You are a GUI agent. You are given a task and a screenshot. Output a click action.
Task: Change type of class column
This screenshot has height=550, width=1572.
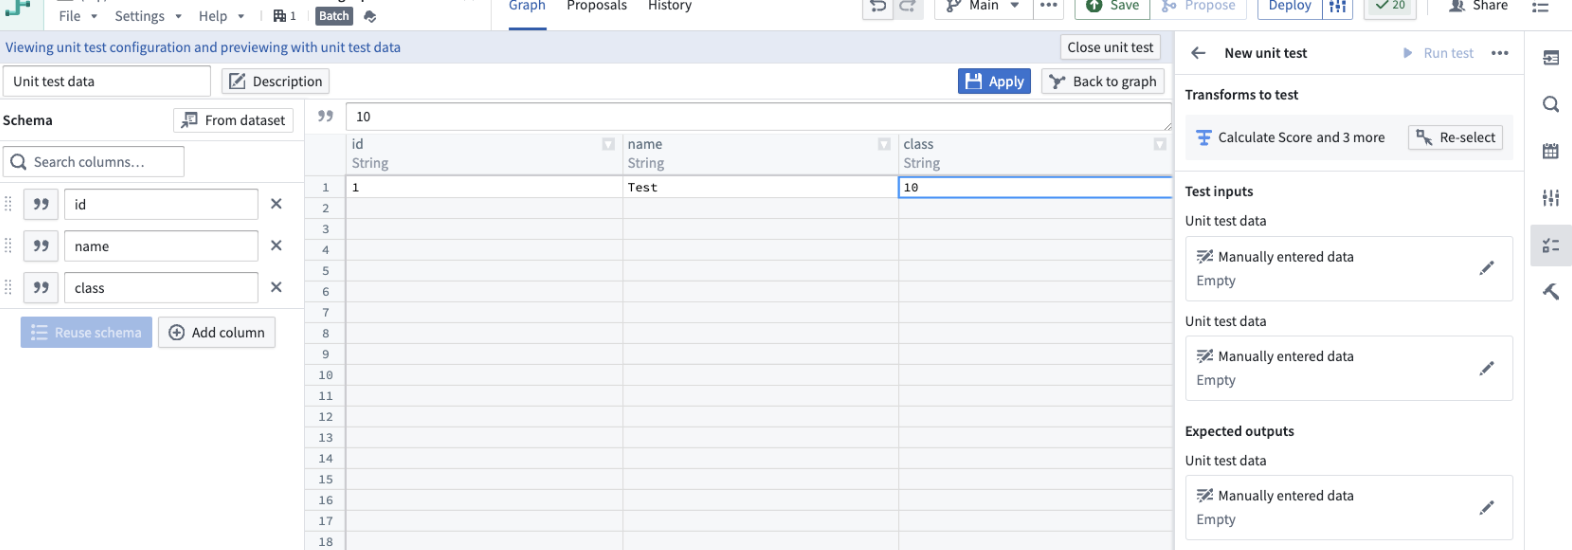[41, 288]
